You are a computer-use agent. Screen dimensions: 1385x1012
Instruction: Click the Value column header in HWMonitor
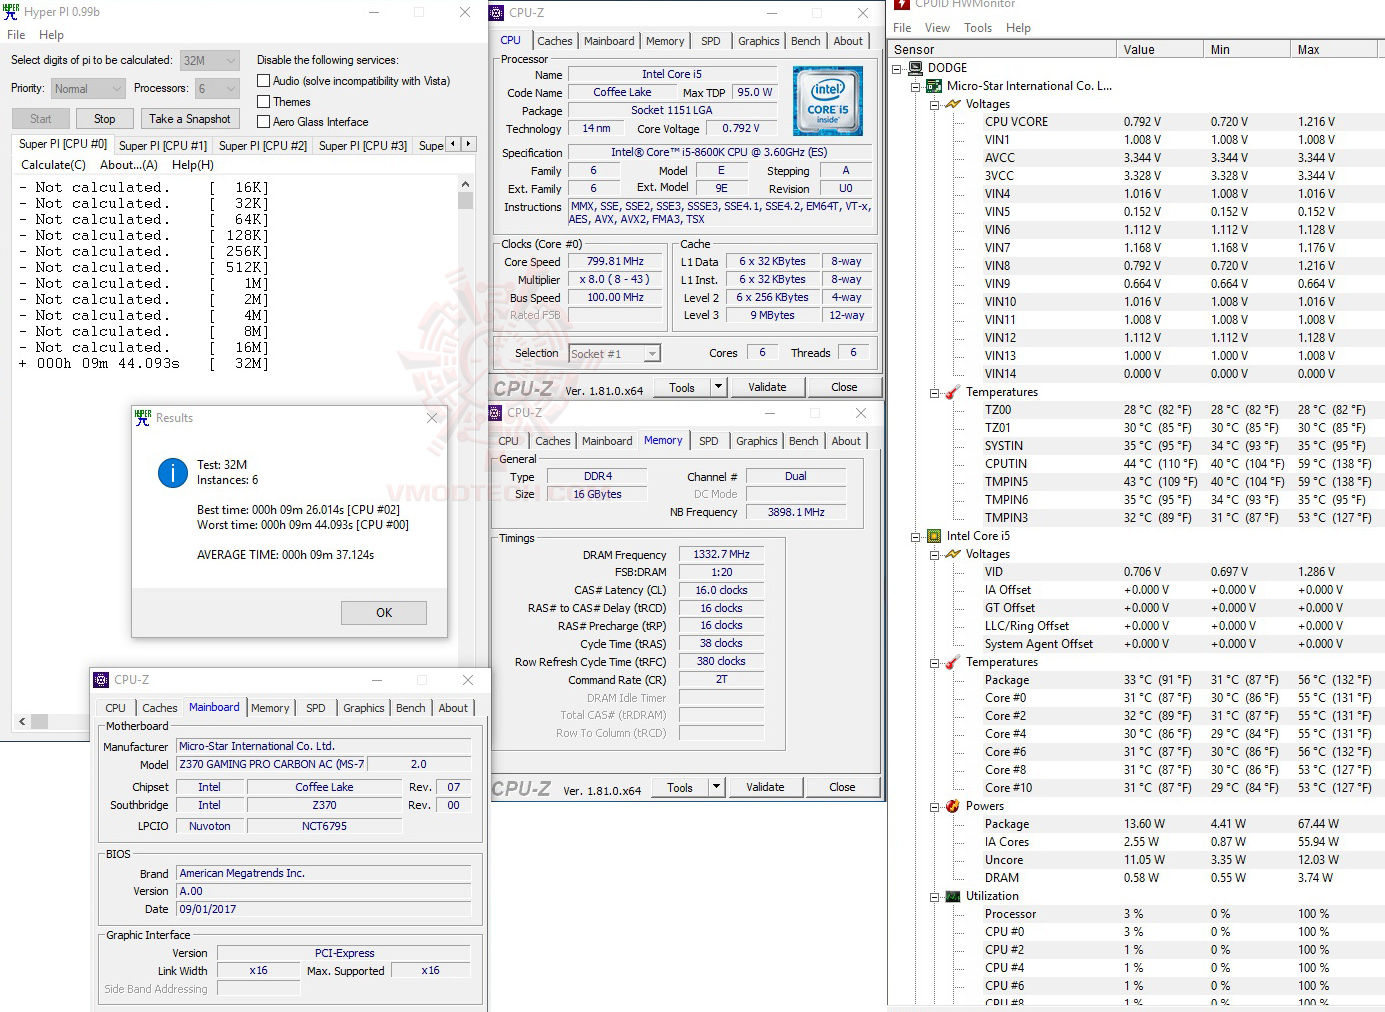[1161, 49]
